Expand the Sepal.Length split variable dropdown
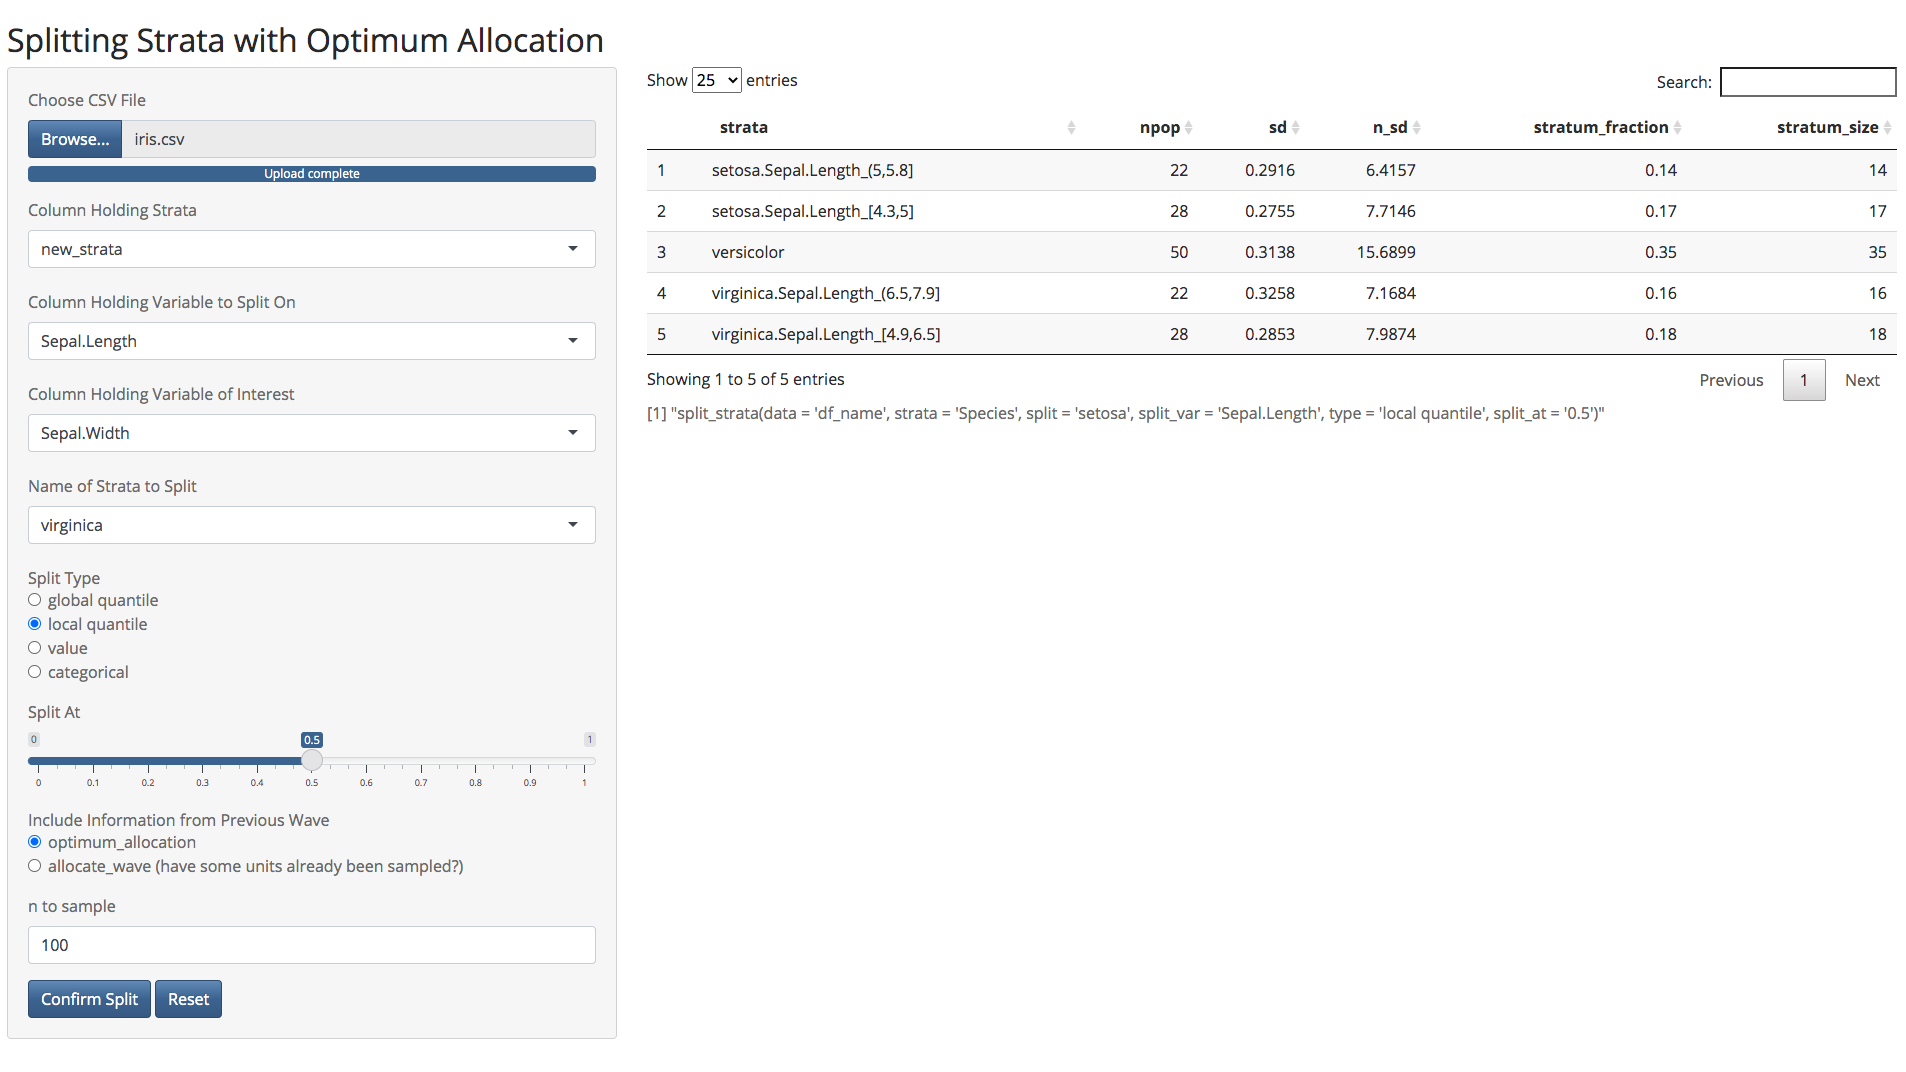This screenshot has height=1072, width=1906. 311,341
